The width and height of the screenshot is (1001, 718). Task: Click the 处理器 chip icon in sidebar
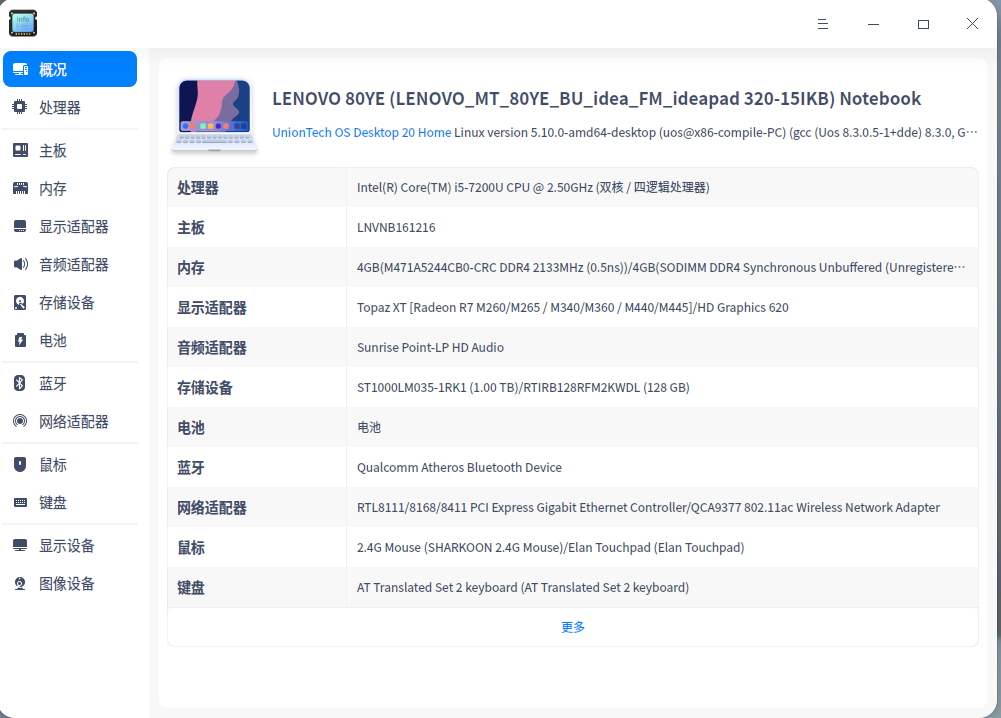(20, 107)
